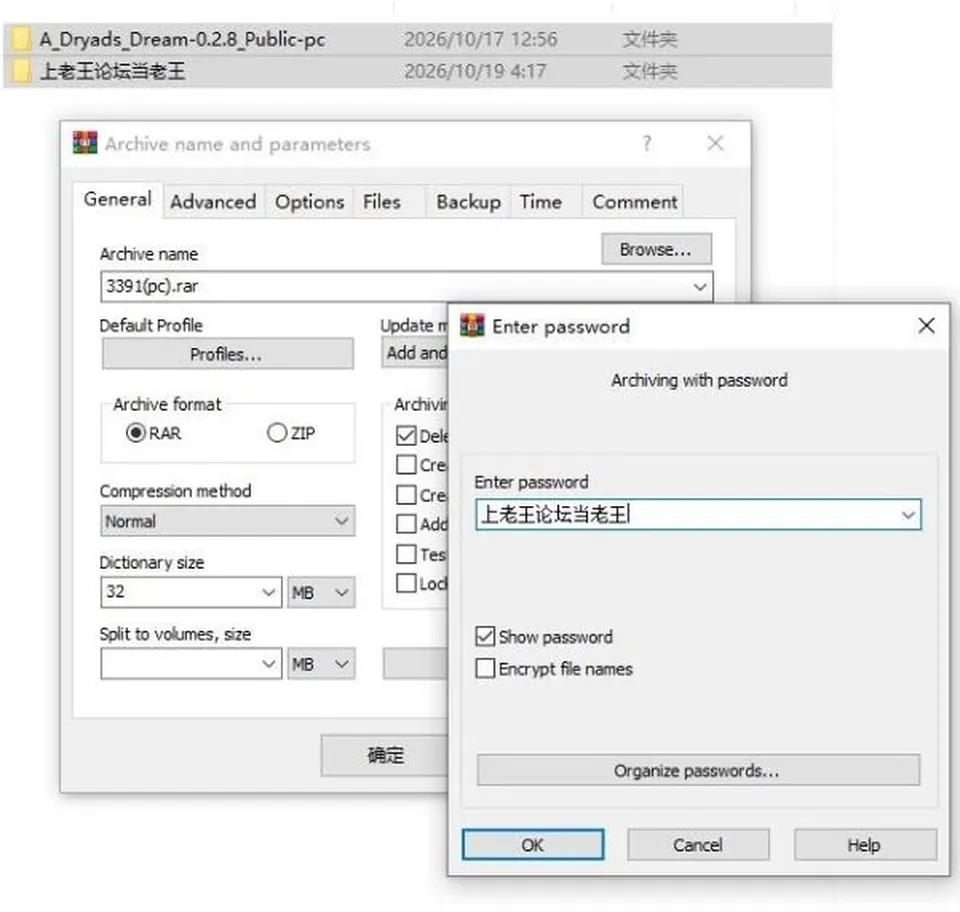Screen dimensions: 960x912
Task: Open the Update mode dropdown
Action: point(414,353)
